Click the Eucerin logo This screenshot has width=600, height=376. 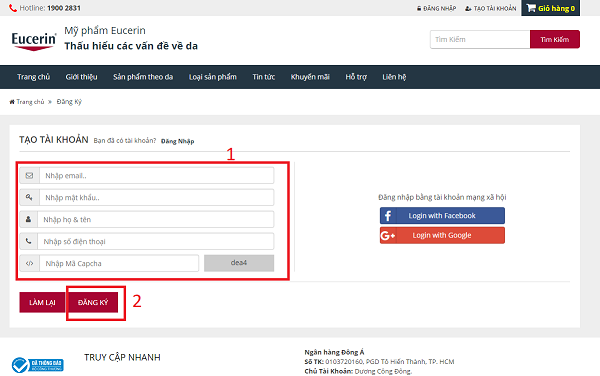tap(34, 41)
